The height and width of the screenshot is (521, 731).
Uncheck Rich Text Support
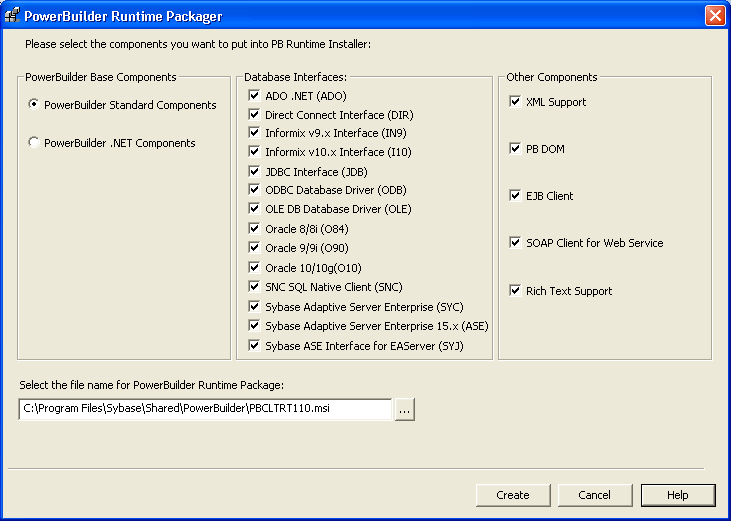(515, 290)
